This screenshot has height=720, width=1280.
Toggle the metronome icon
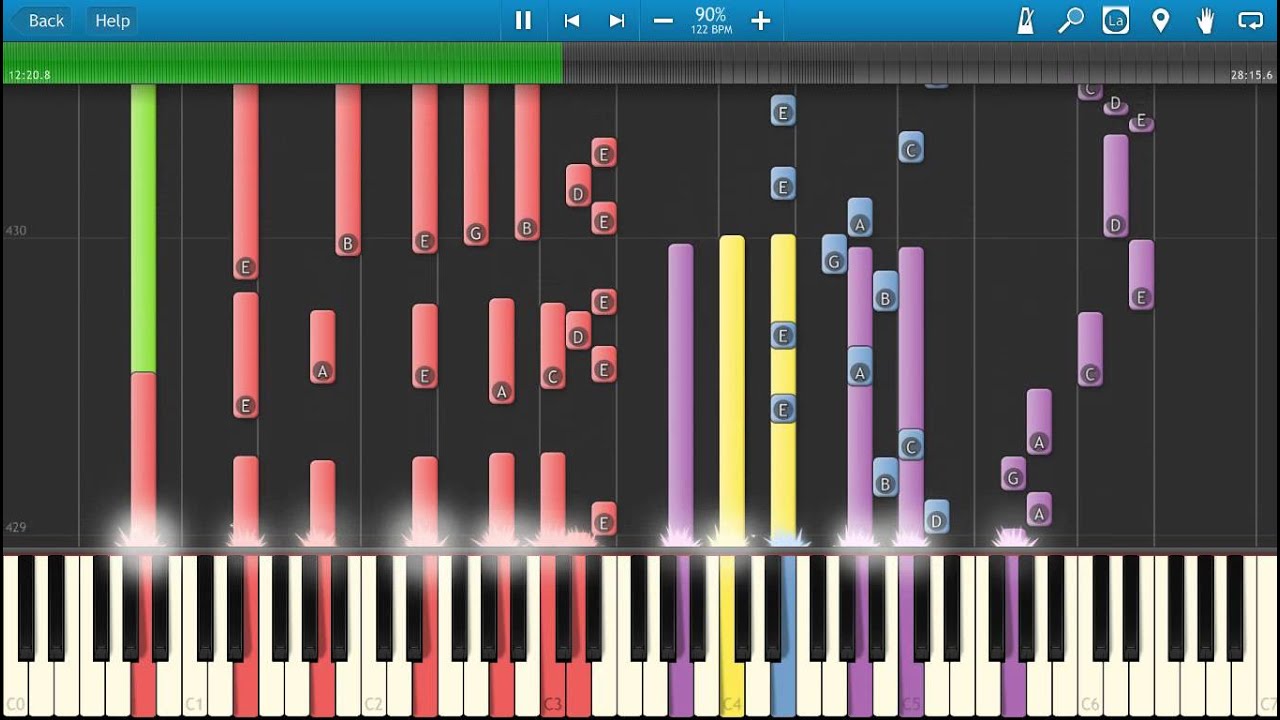[x=1026, y=20]
